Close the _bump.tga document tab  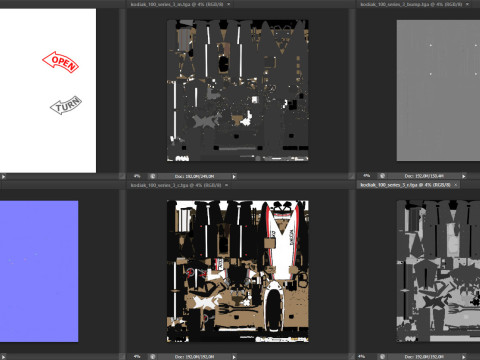pyautogui.click(x=468, y=4)
